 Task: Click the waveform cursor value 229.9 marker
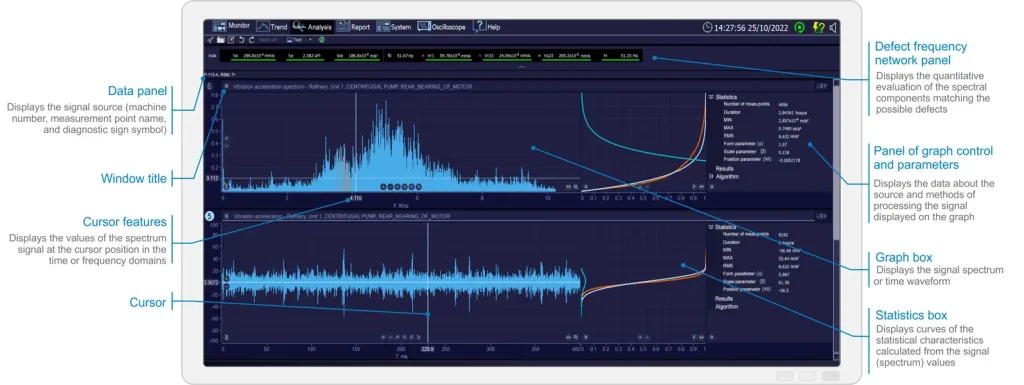point(428,349)
